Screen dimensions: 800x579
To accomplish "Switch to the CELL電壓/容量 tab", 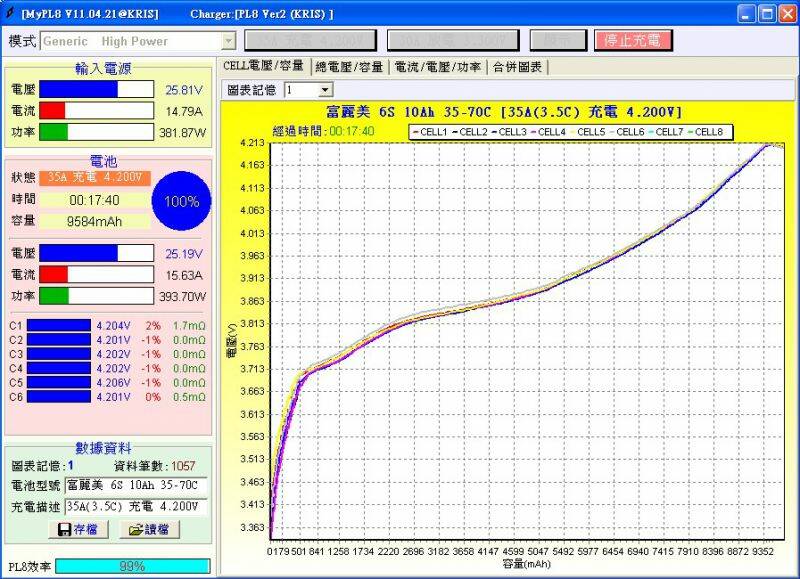I will pyautogui.click(x=263, y=66).
